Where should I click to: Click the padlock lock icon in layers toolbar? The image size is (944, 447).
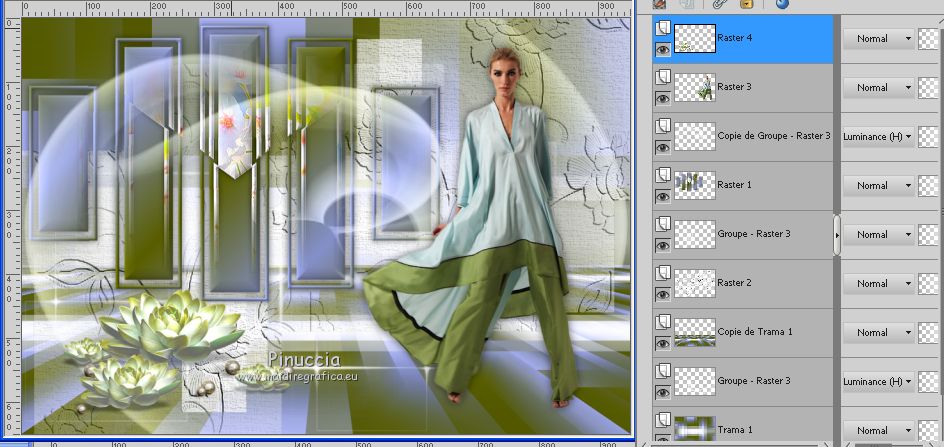(747, 4)
